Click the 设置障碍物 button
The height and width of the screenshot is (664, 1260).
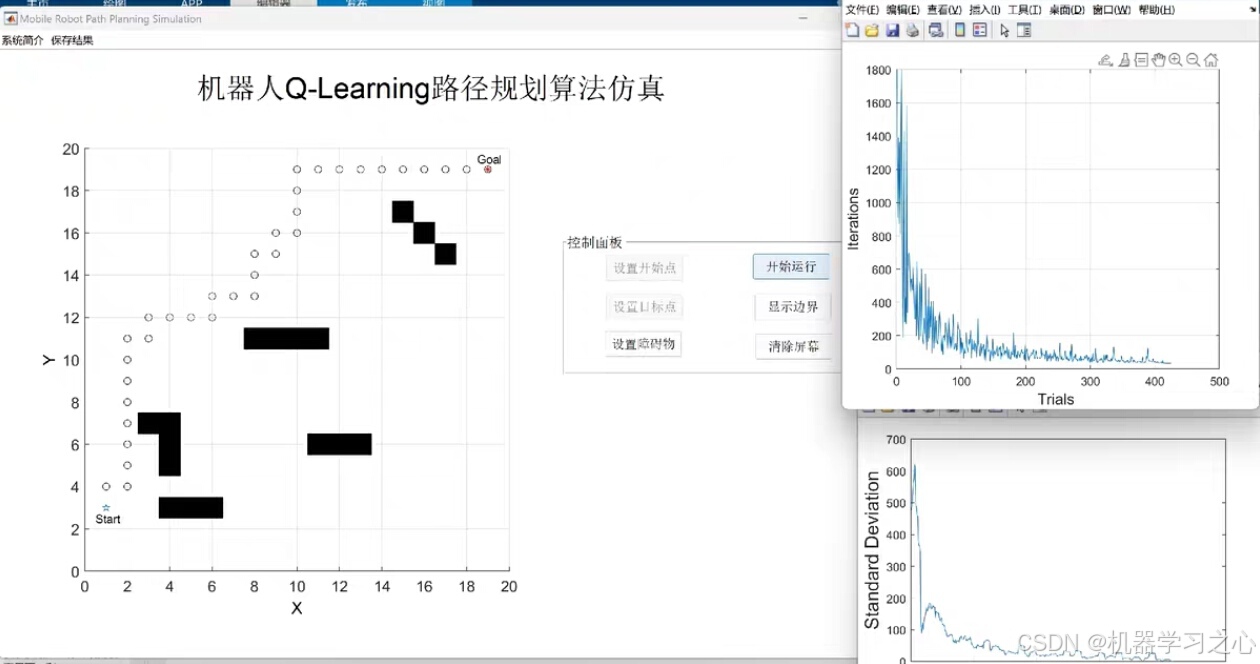point(643,344)
